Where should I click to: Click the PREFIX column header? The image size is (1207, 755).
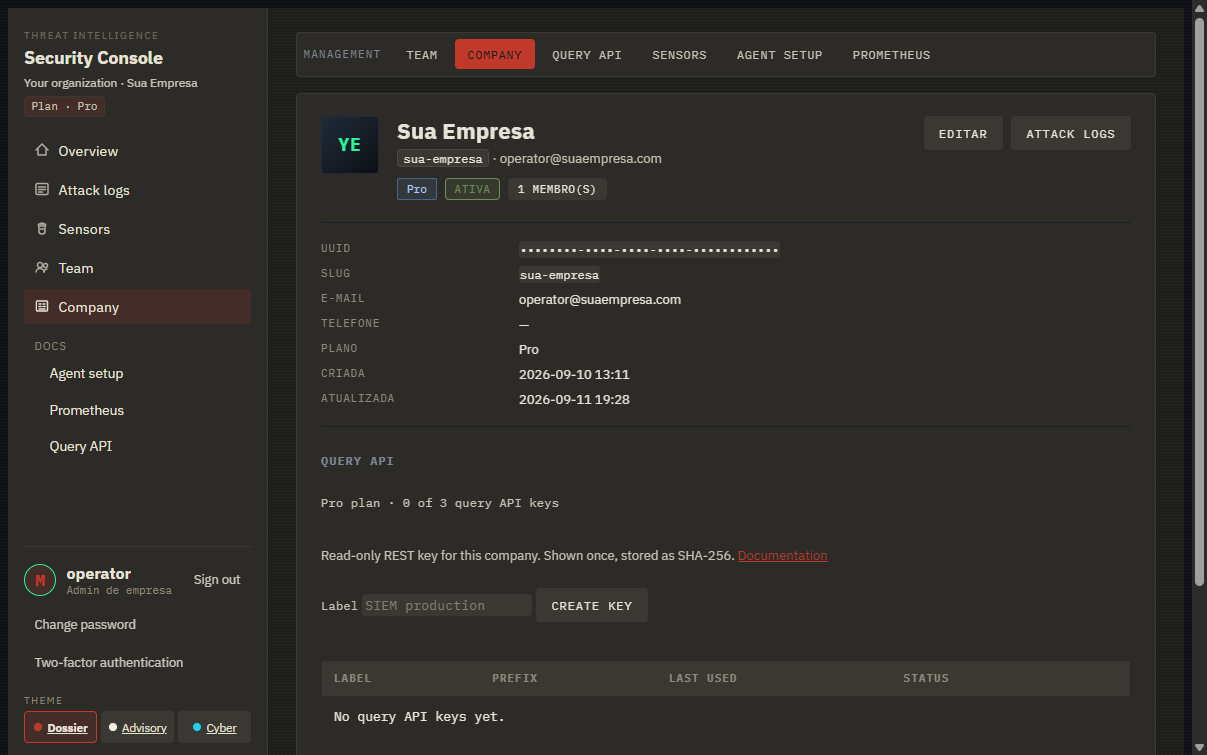[x=515, y=678]
